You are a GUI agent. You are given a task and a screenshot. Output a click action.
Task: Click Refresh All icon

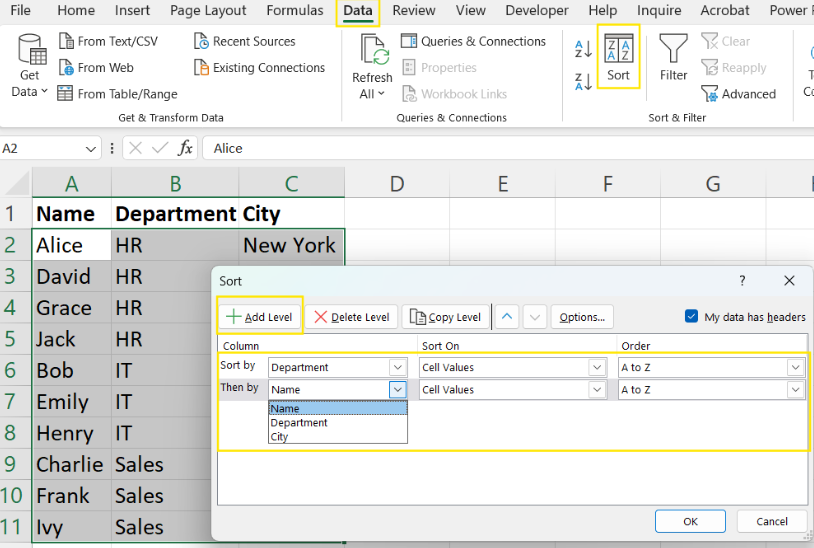pyautogui.click(x=373, y=52)
